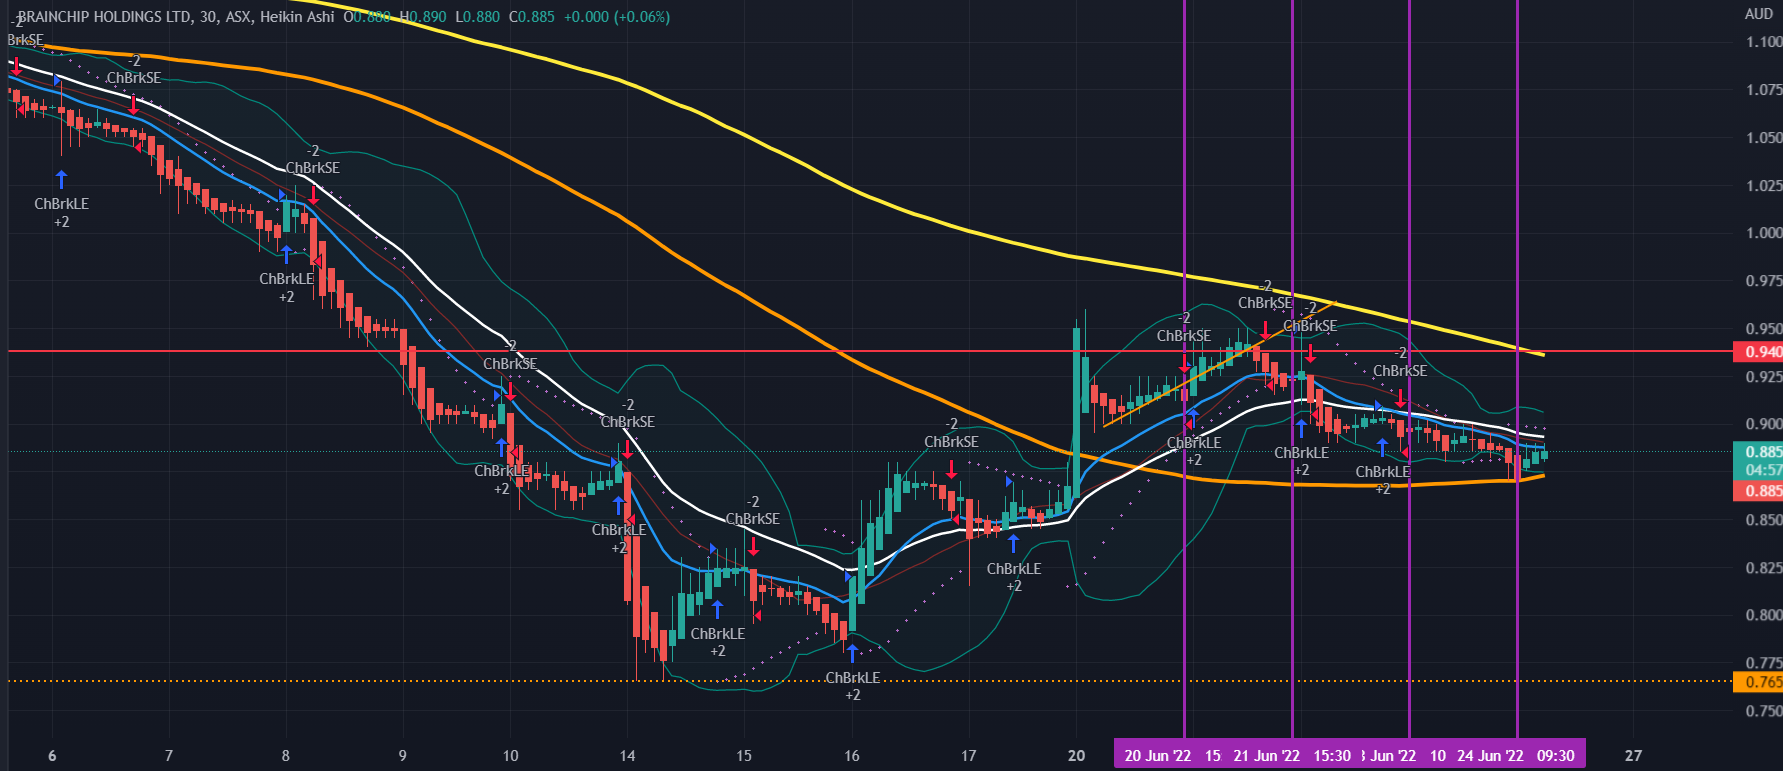Select the blue arrow above the ChBrkLE label near date 17
The width and height of the screenshot is (1783, 771).
coord(1014,543)
